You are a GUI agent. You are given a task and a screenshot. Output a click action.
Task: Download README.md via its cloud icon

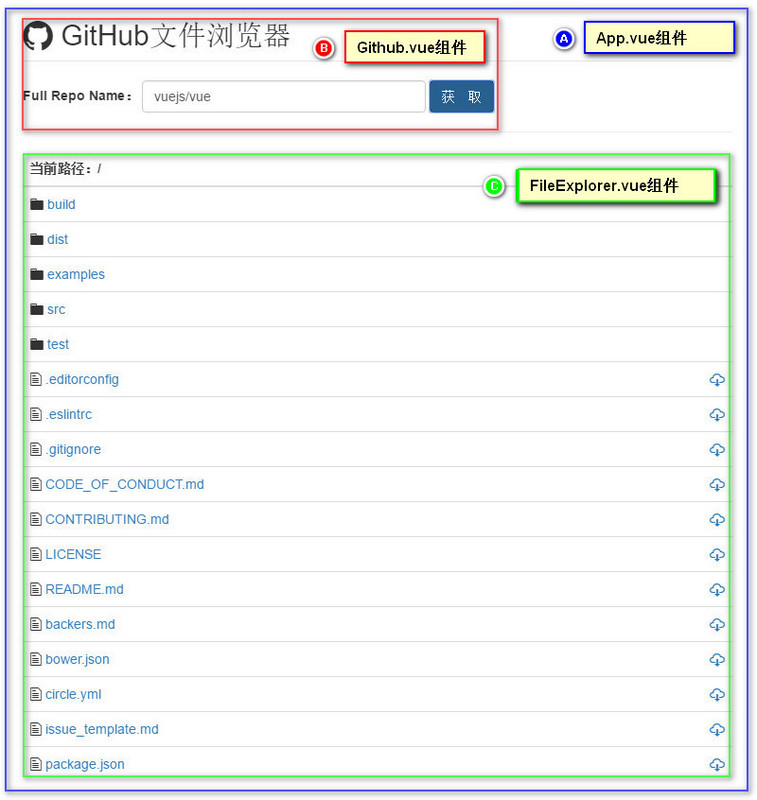pos(717,589)
